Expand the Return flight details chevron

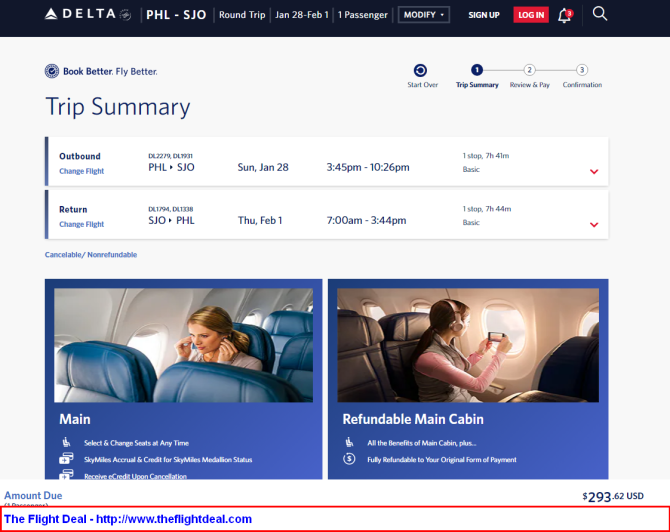coord(594,224)
